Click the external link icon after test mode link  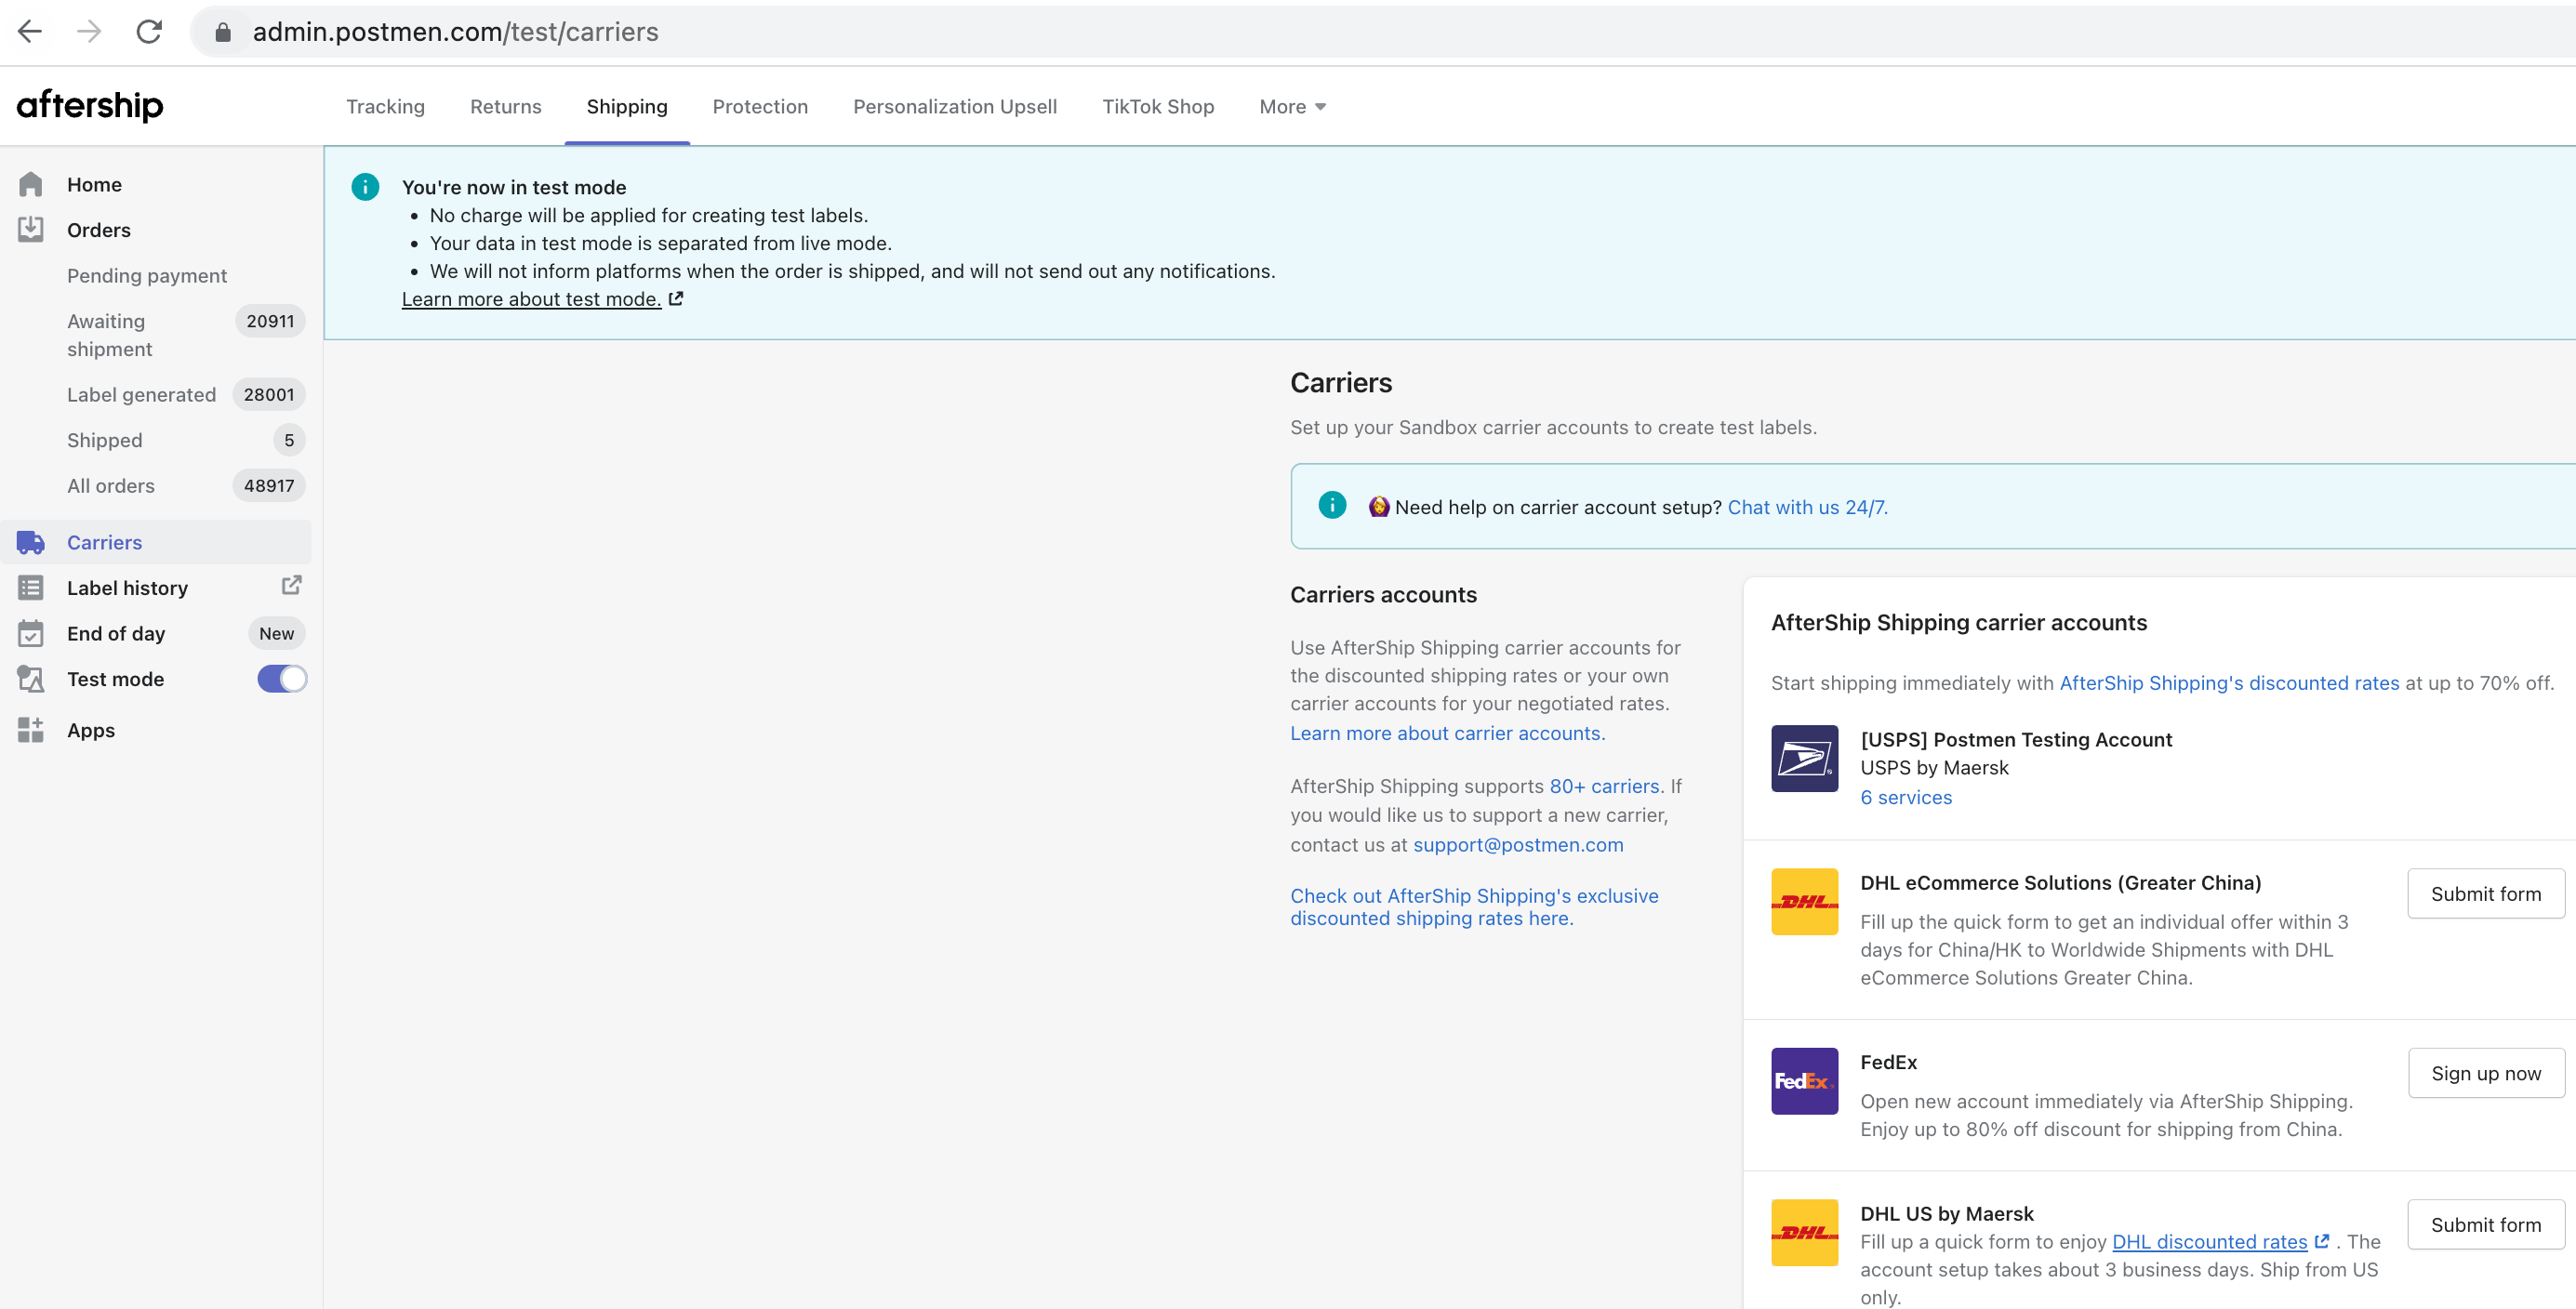click(676, 298)
